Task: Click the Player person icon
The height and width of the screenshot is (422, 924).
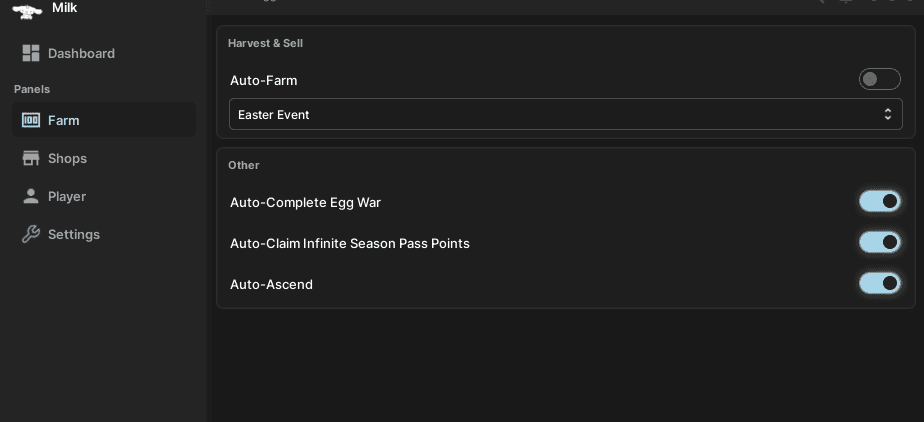Action: click(x=30, y=196)
